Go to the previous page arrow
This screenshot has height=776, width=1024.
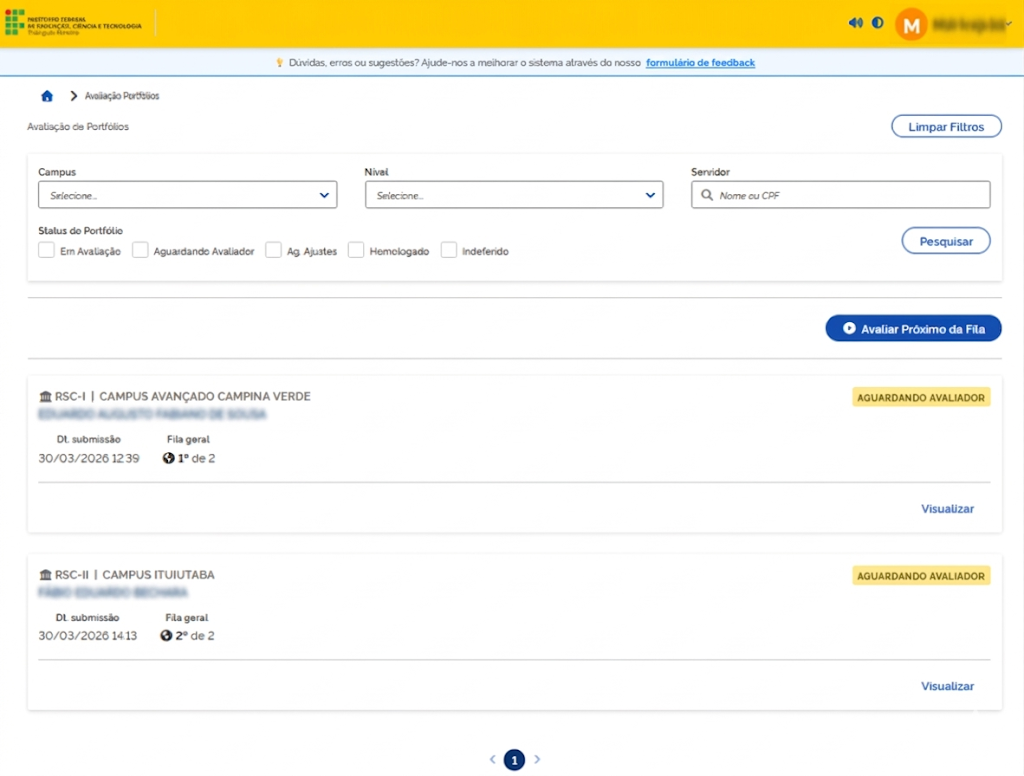pyautogui.click(x=492, y=760)
